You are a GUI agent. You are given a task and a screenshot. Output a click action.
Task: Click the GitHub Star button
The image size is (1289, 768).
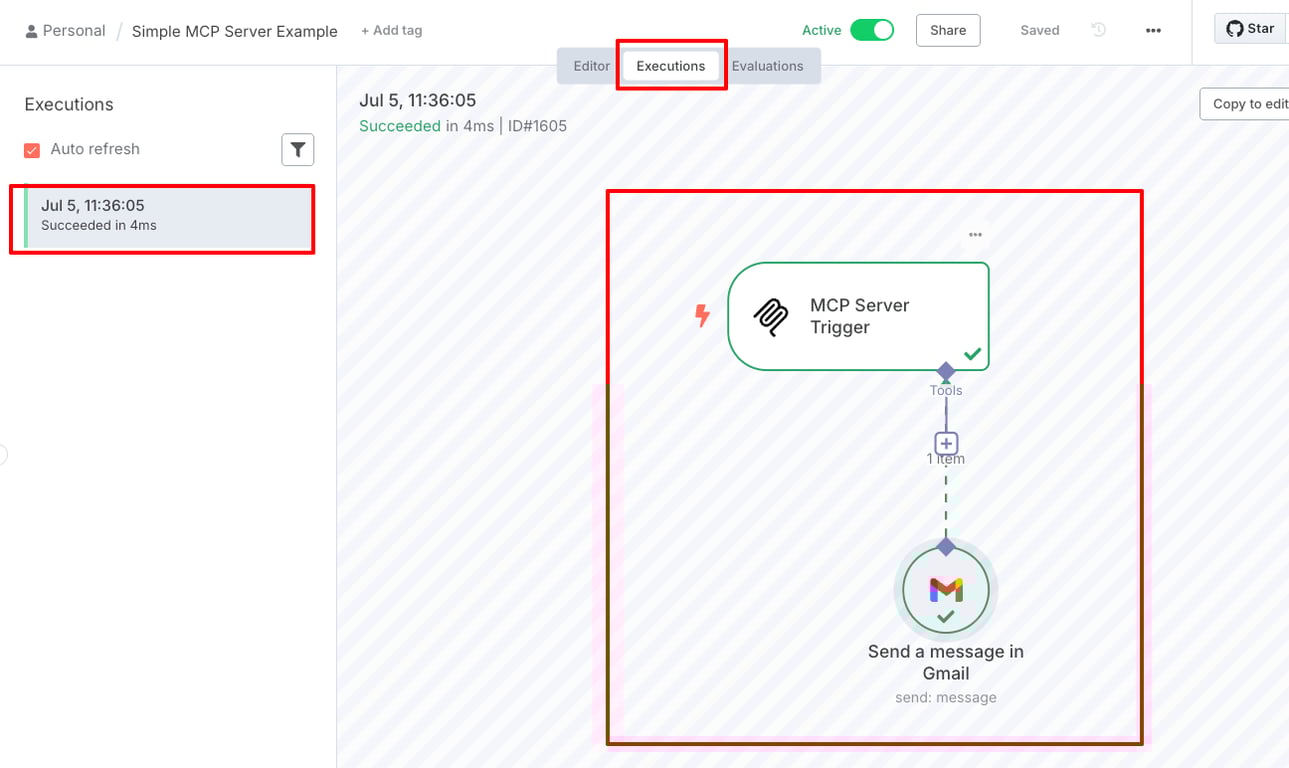(1250, 29)
